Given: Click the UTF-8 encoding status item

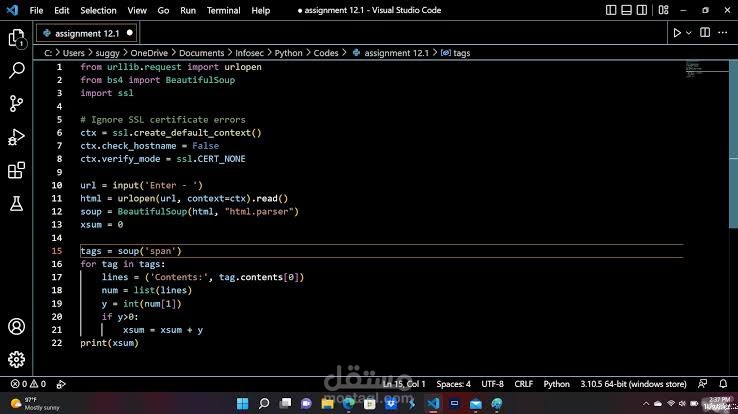Looking at the screenshot, I should point(492,384).
